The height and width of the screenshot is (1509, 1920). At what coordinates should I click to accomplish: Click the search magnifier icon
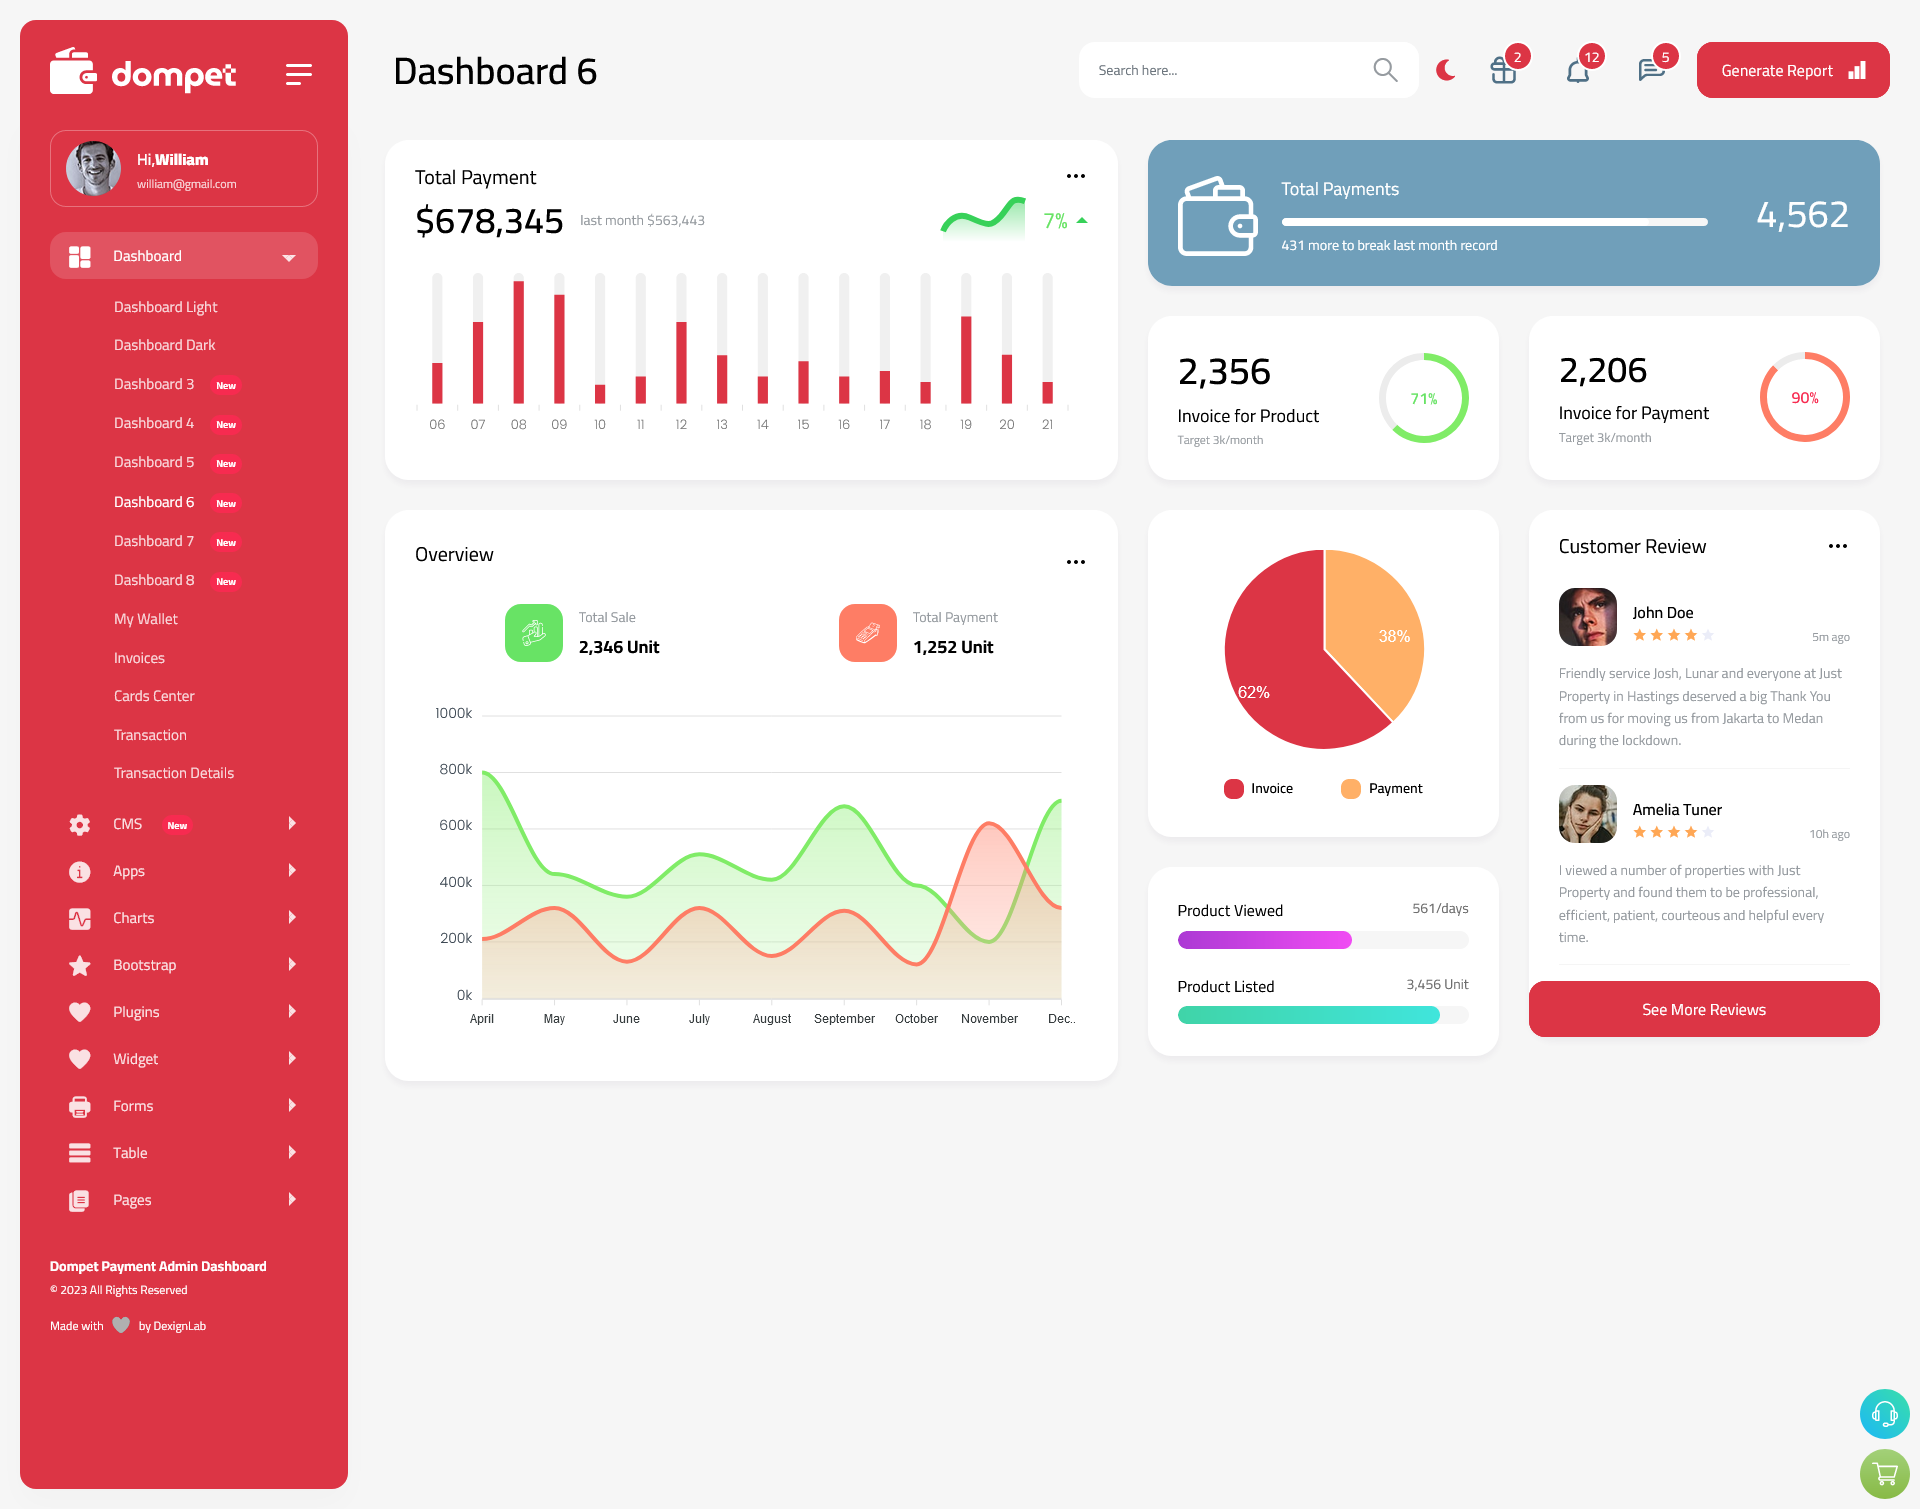(1381, 70)
